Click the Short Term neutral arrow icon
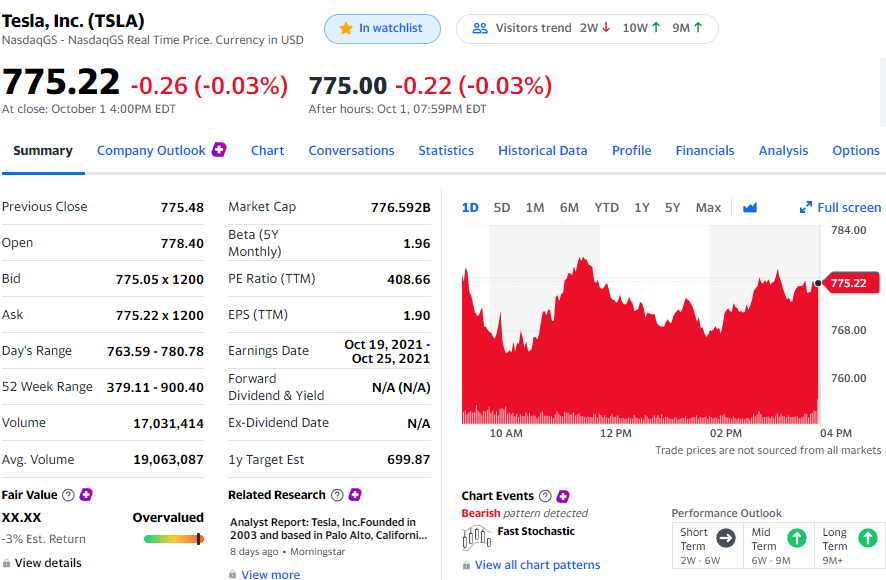The height and width of the screenshot is (580, 886). [x=726, y=538]
